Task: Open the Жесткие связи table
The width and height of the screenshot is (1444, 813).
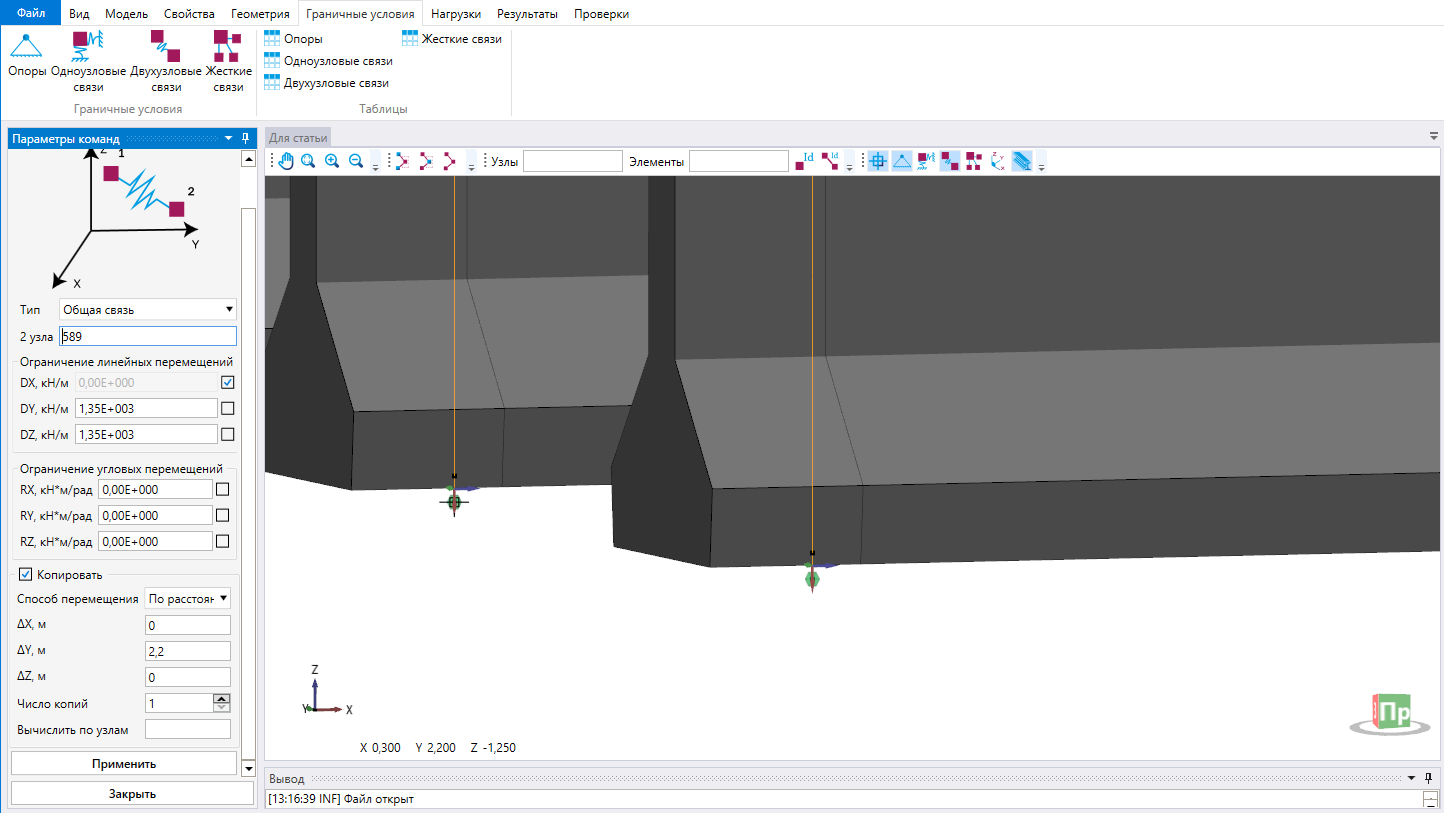Action: tap(452, 39)
